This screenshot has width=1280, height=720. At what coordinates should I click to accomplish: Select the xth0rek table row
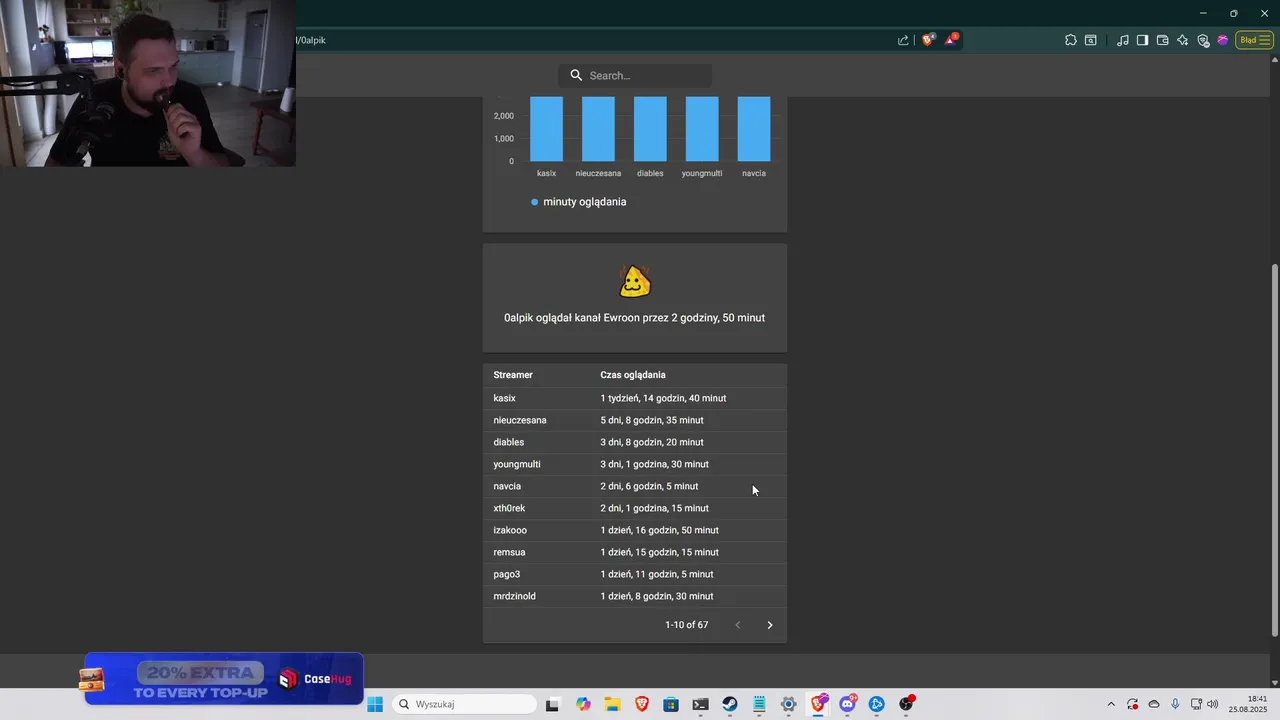click(x=635, y=508)
